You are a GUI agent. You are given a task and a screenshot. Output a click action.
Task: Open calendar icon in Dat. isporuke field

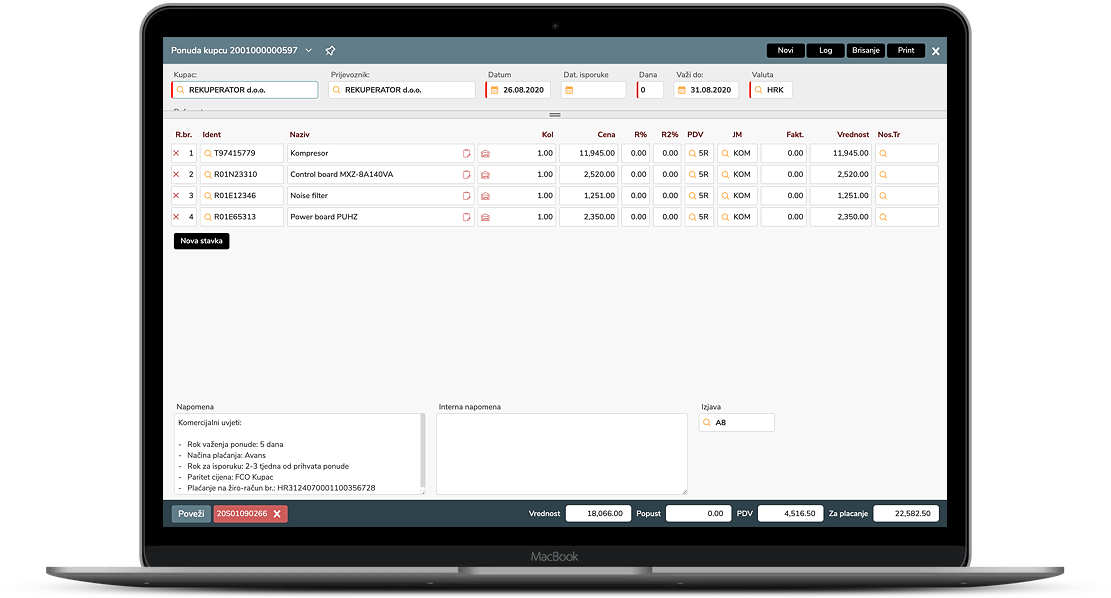coord(569,90)
